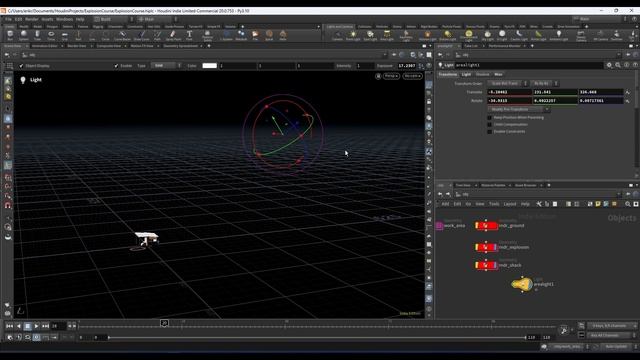Screen dimensions: 640x360
Task: Open the Auto Update dropdown
Action: 619,347
